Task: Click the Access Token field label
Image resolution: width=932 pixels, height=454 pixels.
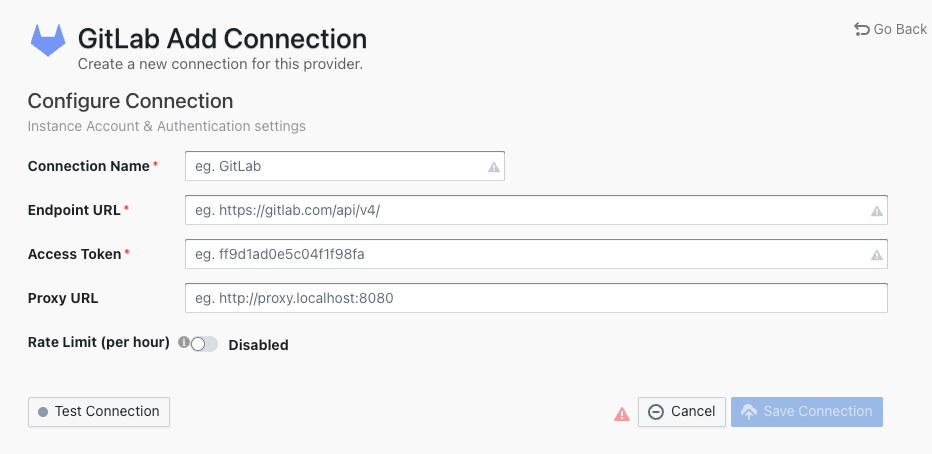Action: click(74, 254)
